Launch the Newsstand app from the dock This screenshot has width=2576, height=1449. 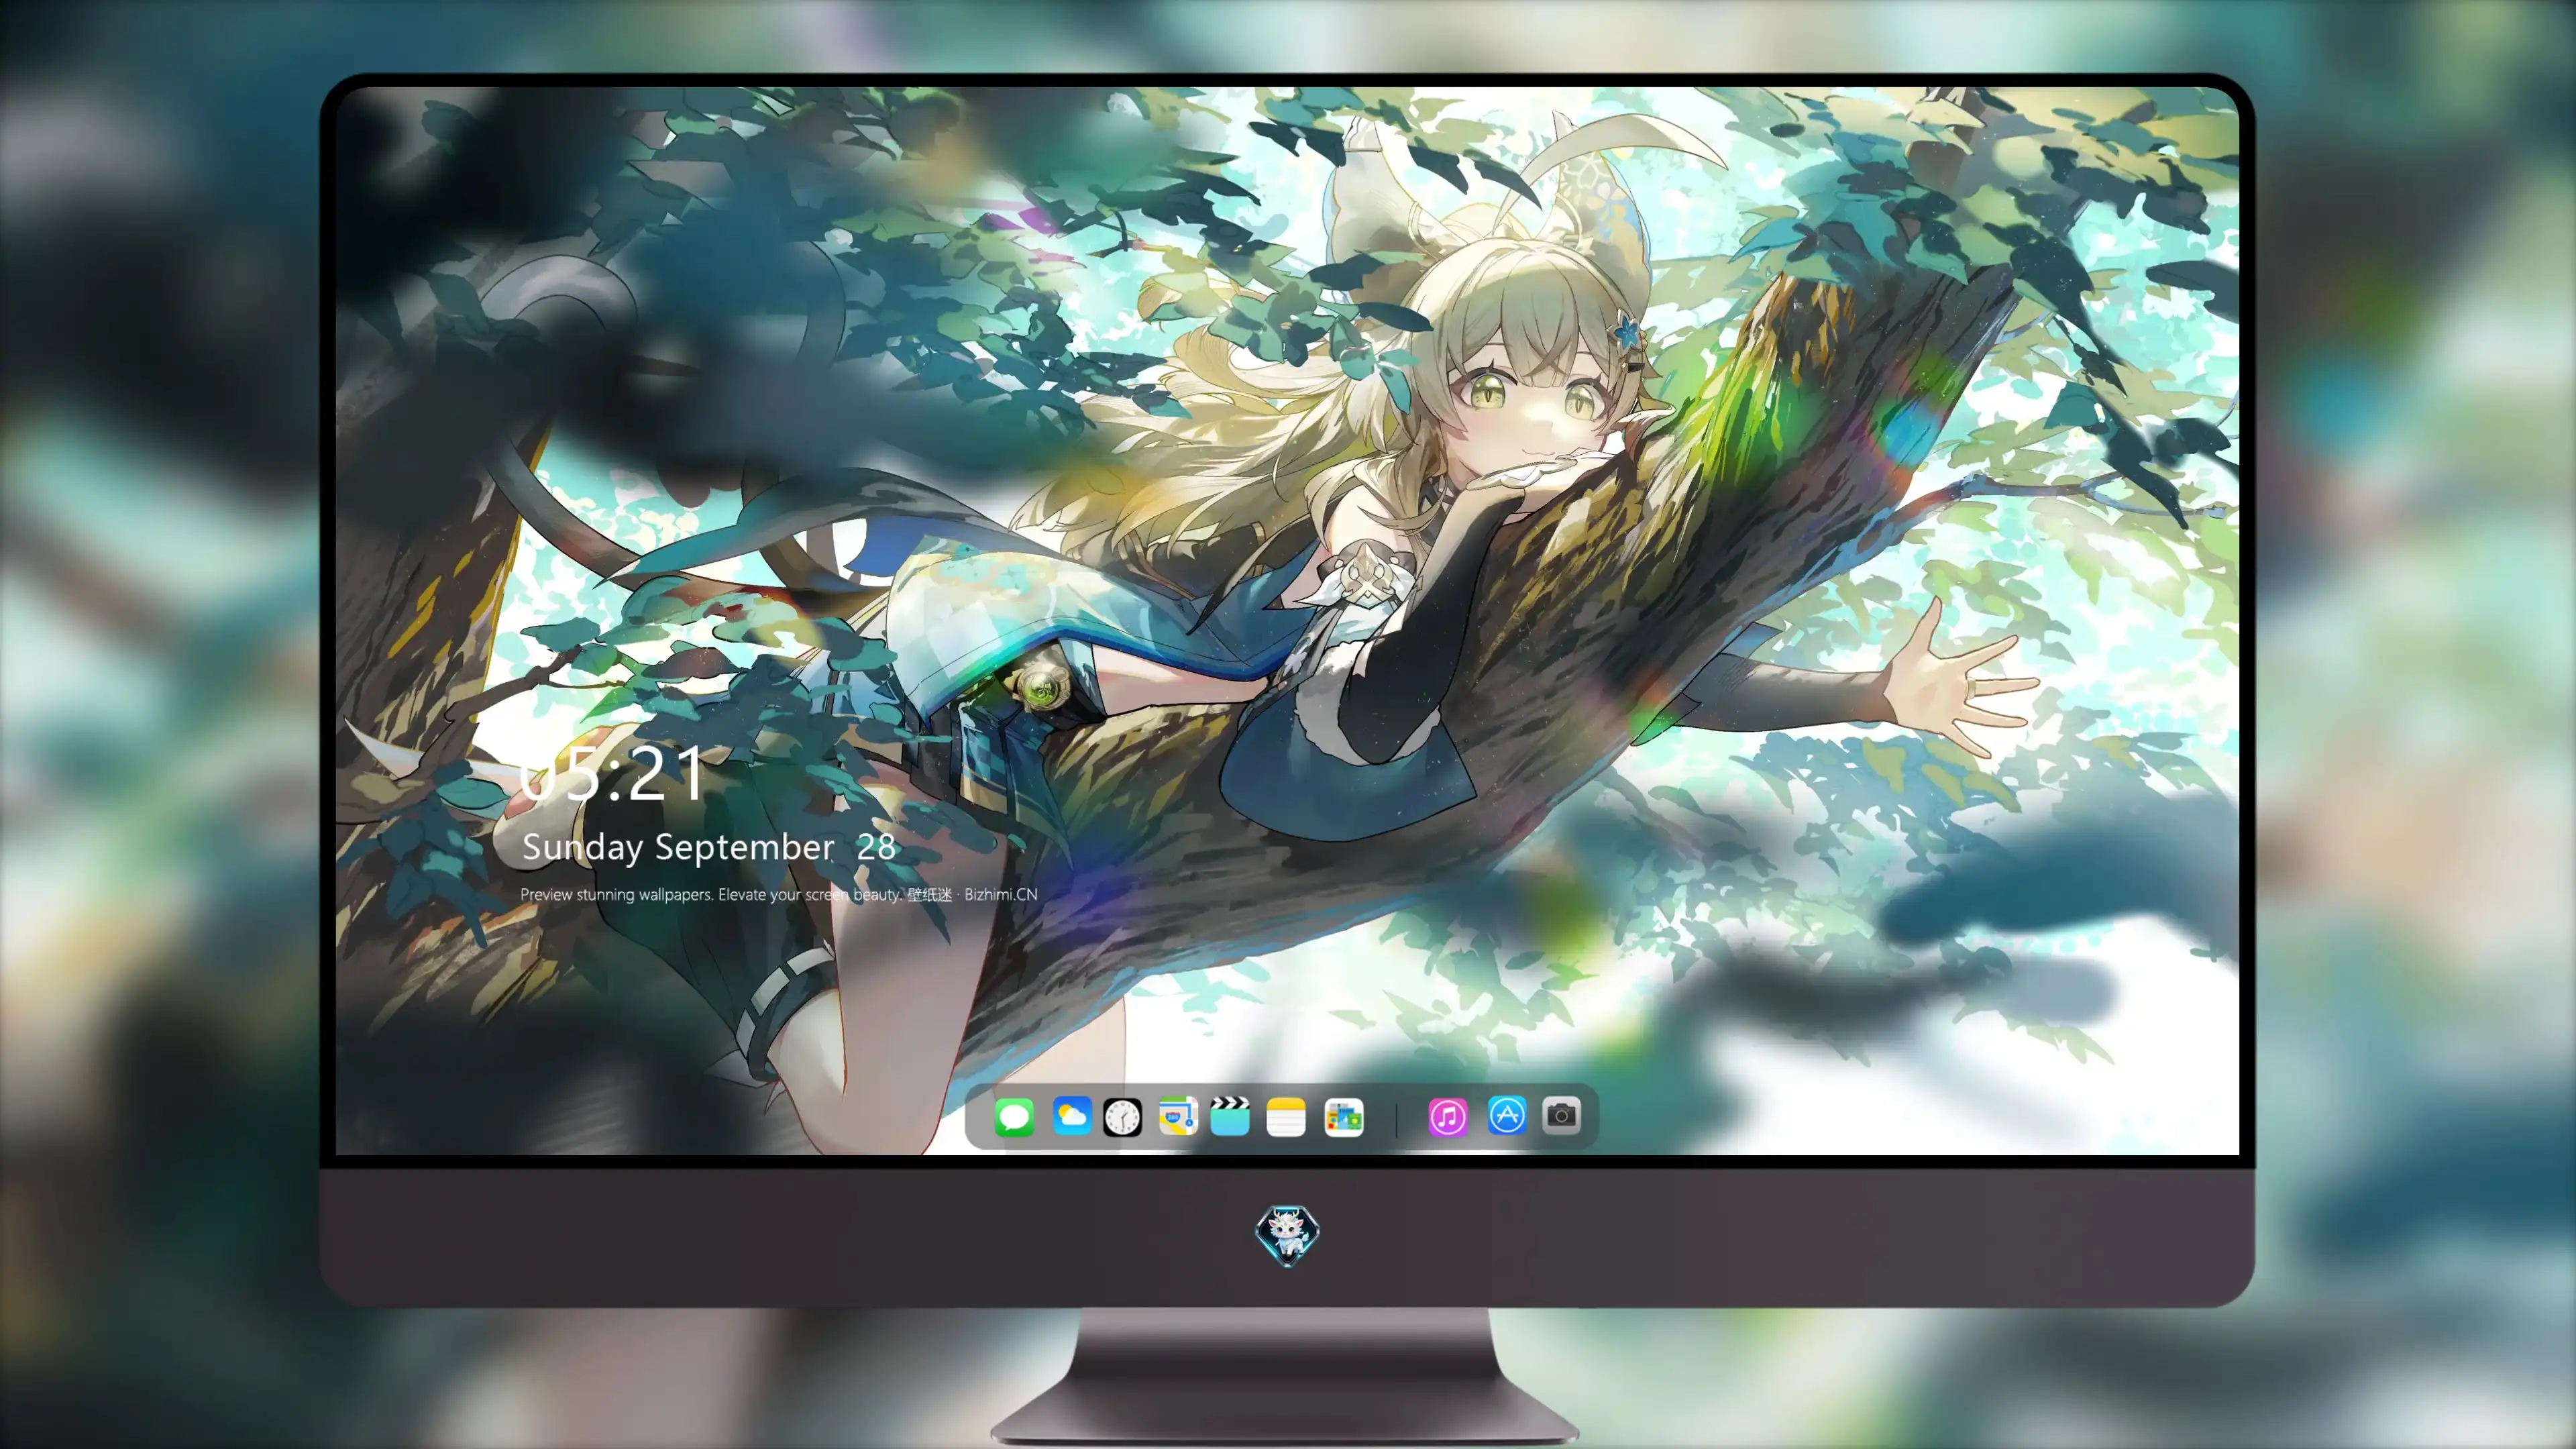coord(1343,1117)
